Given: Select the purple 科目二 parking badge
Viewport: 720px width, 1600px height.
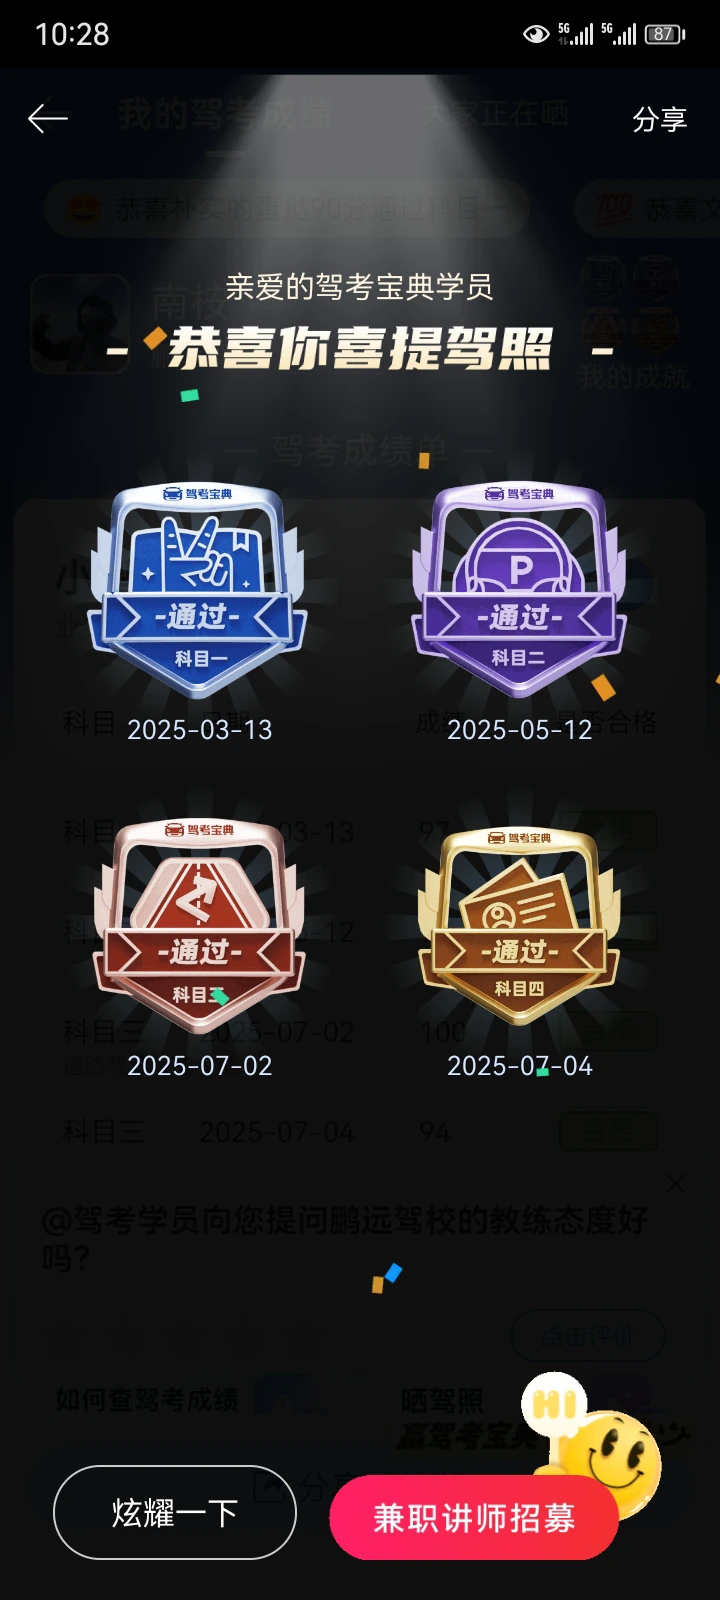Looking at the screenshot, I should coord(519,591).
